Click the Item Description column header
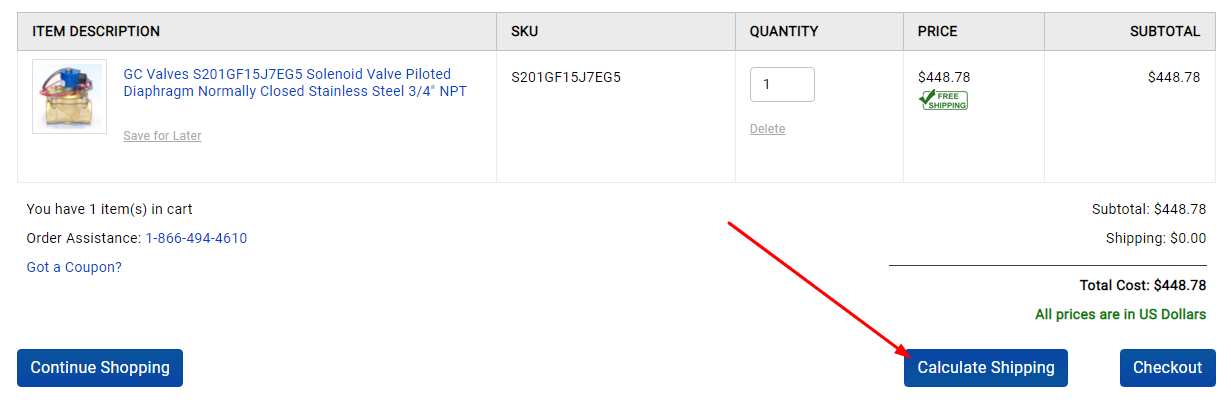This screenshot has height=415, width=1231. tap(96, 31)
